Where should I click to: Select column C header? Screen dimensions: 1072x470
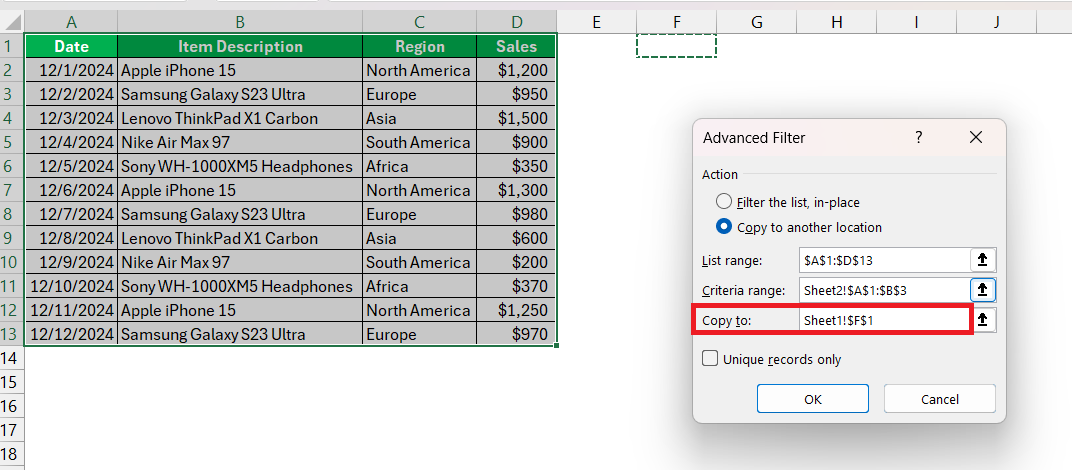click(420, 23)
